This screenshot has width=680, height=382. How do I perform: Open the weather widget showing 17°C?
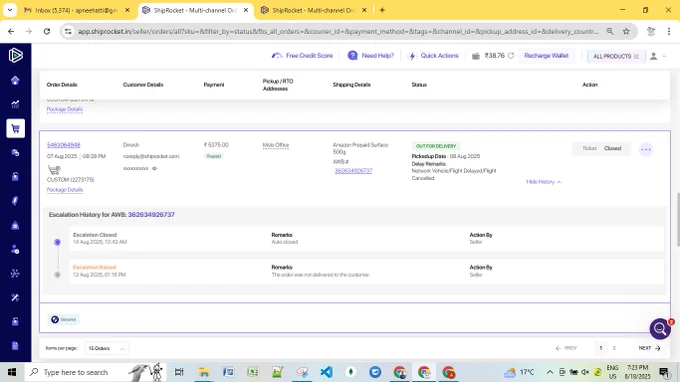coord(520,372)
